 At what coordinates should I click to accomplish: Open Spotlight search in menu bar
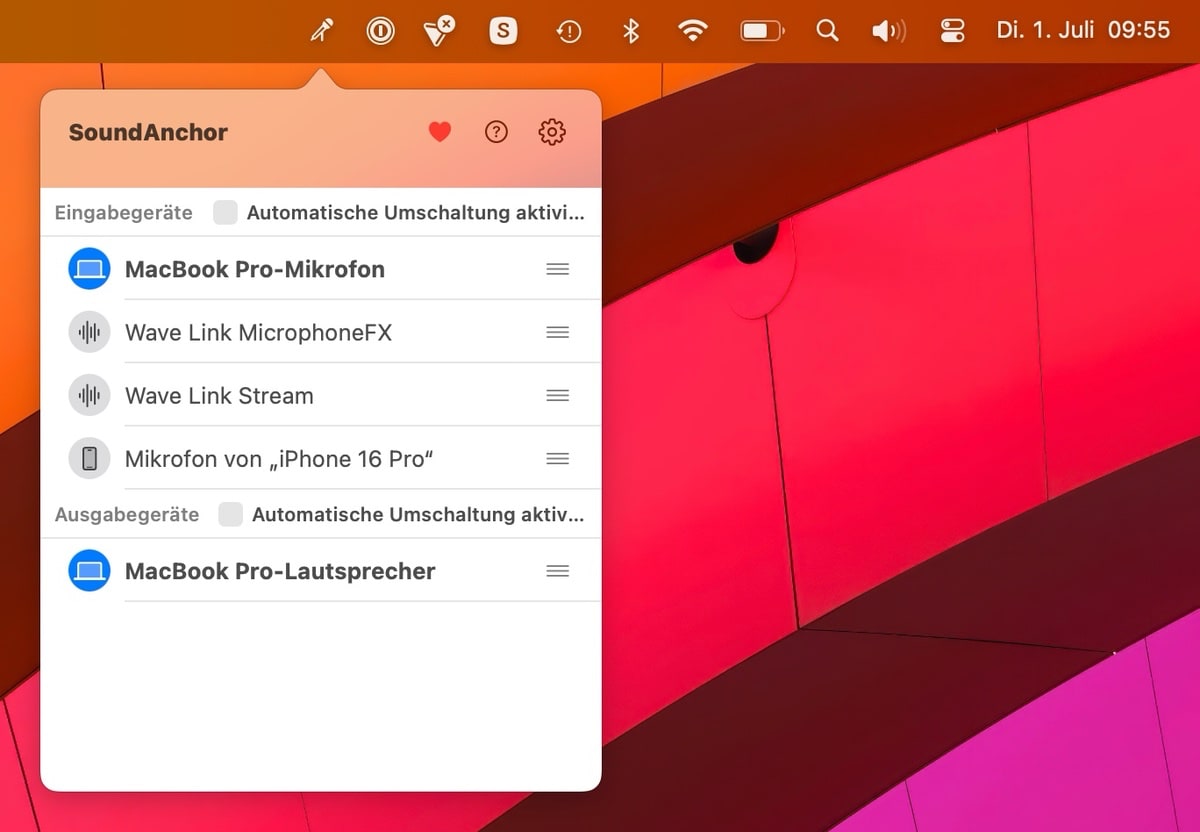click(x=827, y=31)
